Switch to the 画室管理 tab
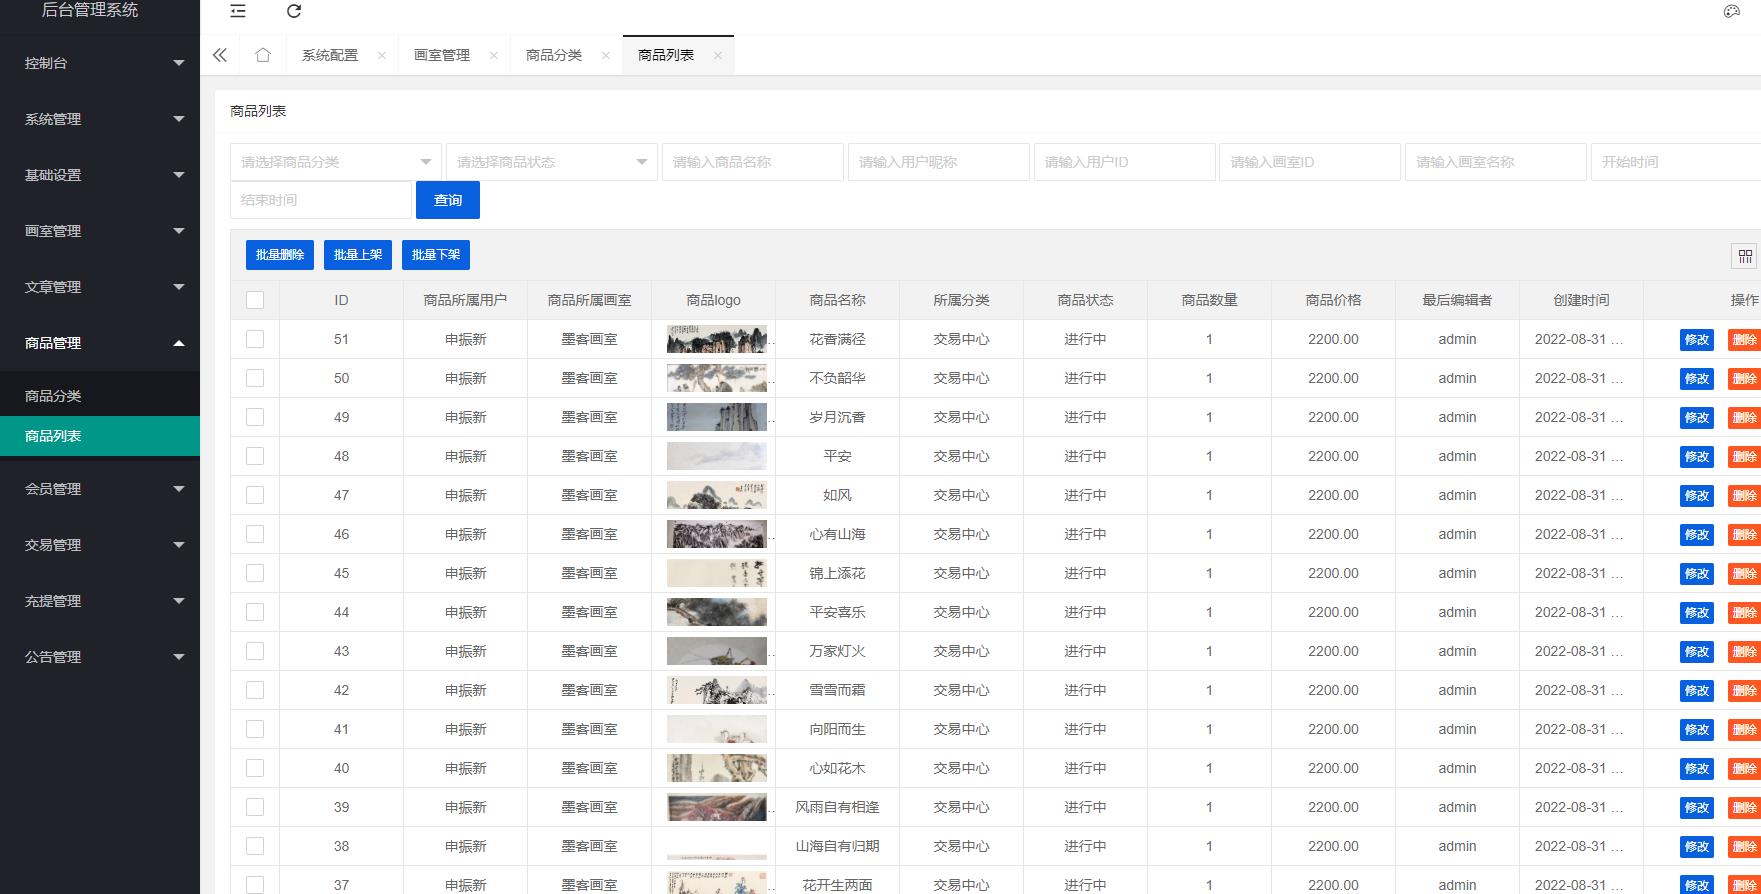The width and height of the screenshot is (1761, 894). coord(442,55)
